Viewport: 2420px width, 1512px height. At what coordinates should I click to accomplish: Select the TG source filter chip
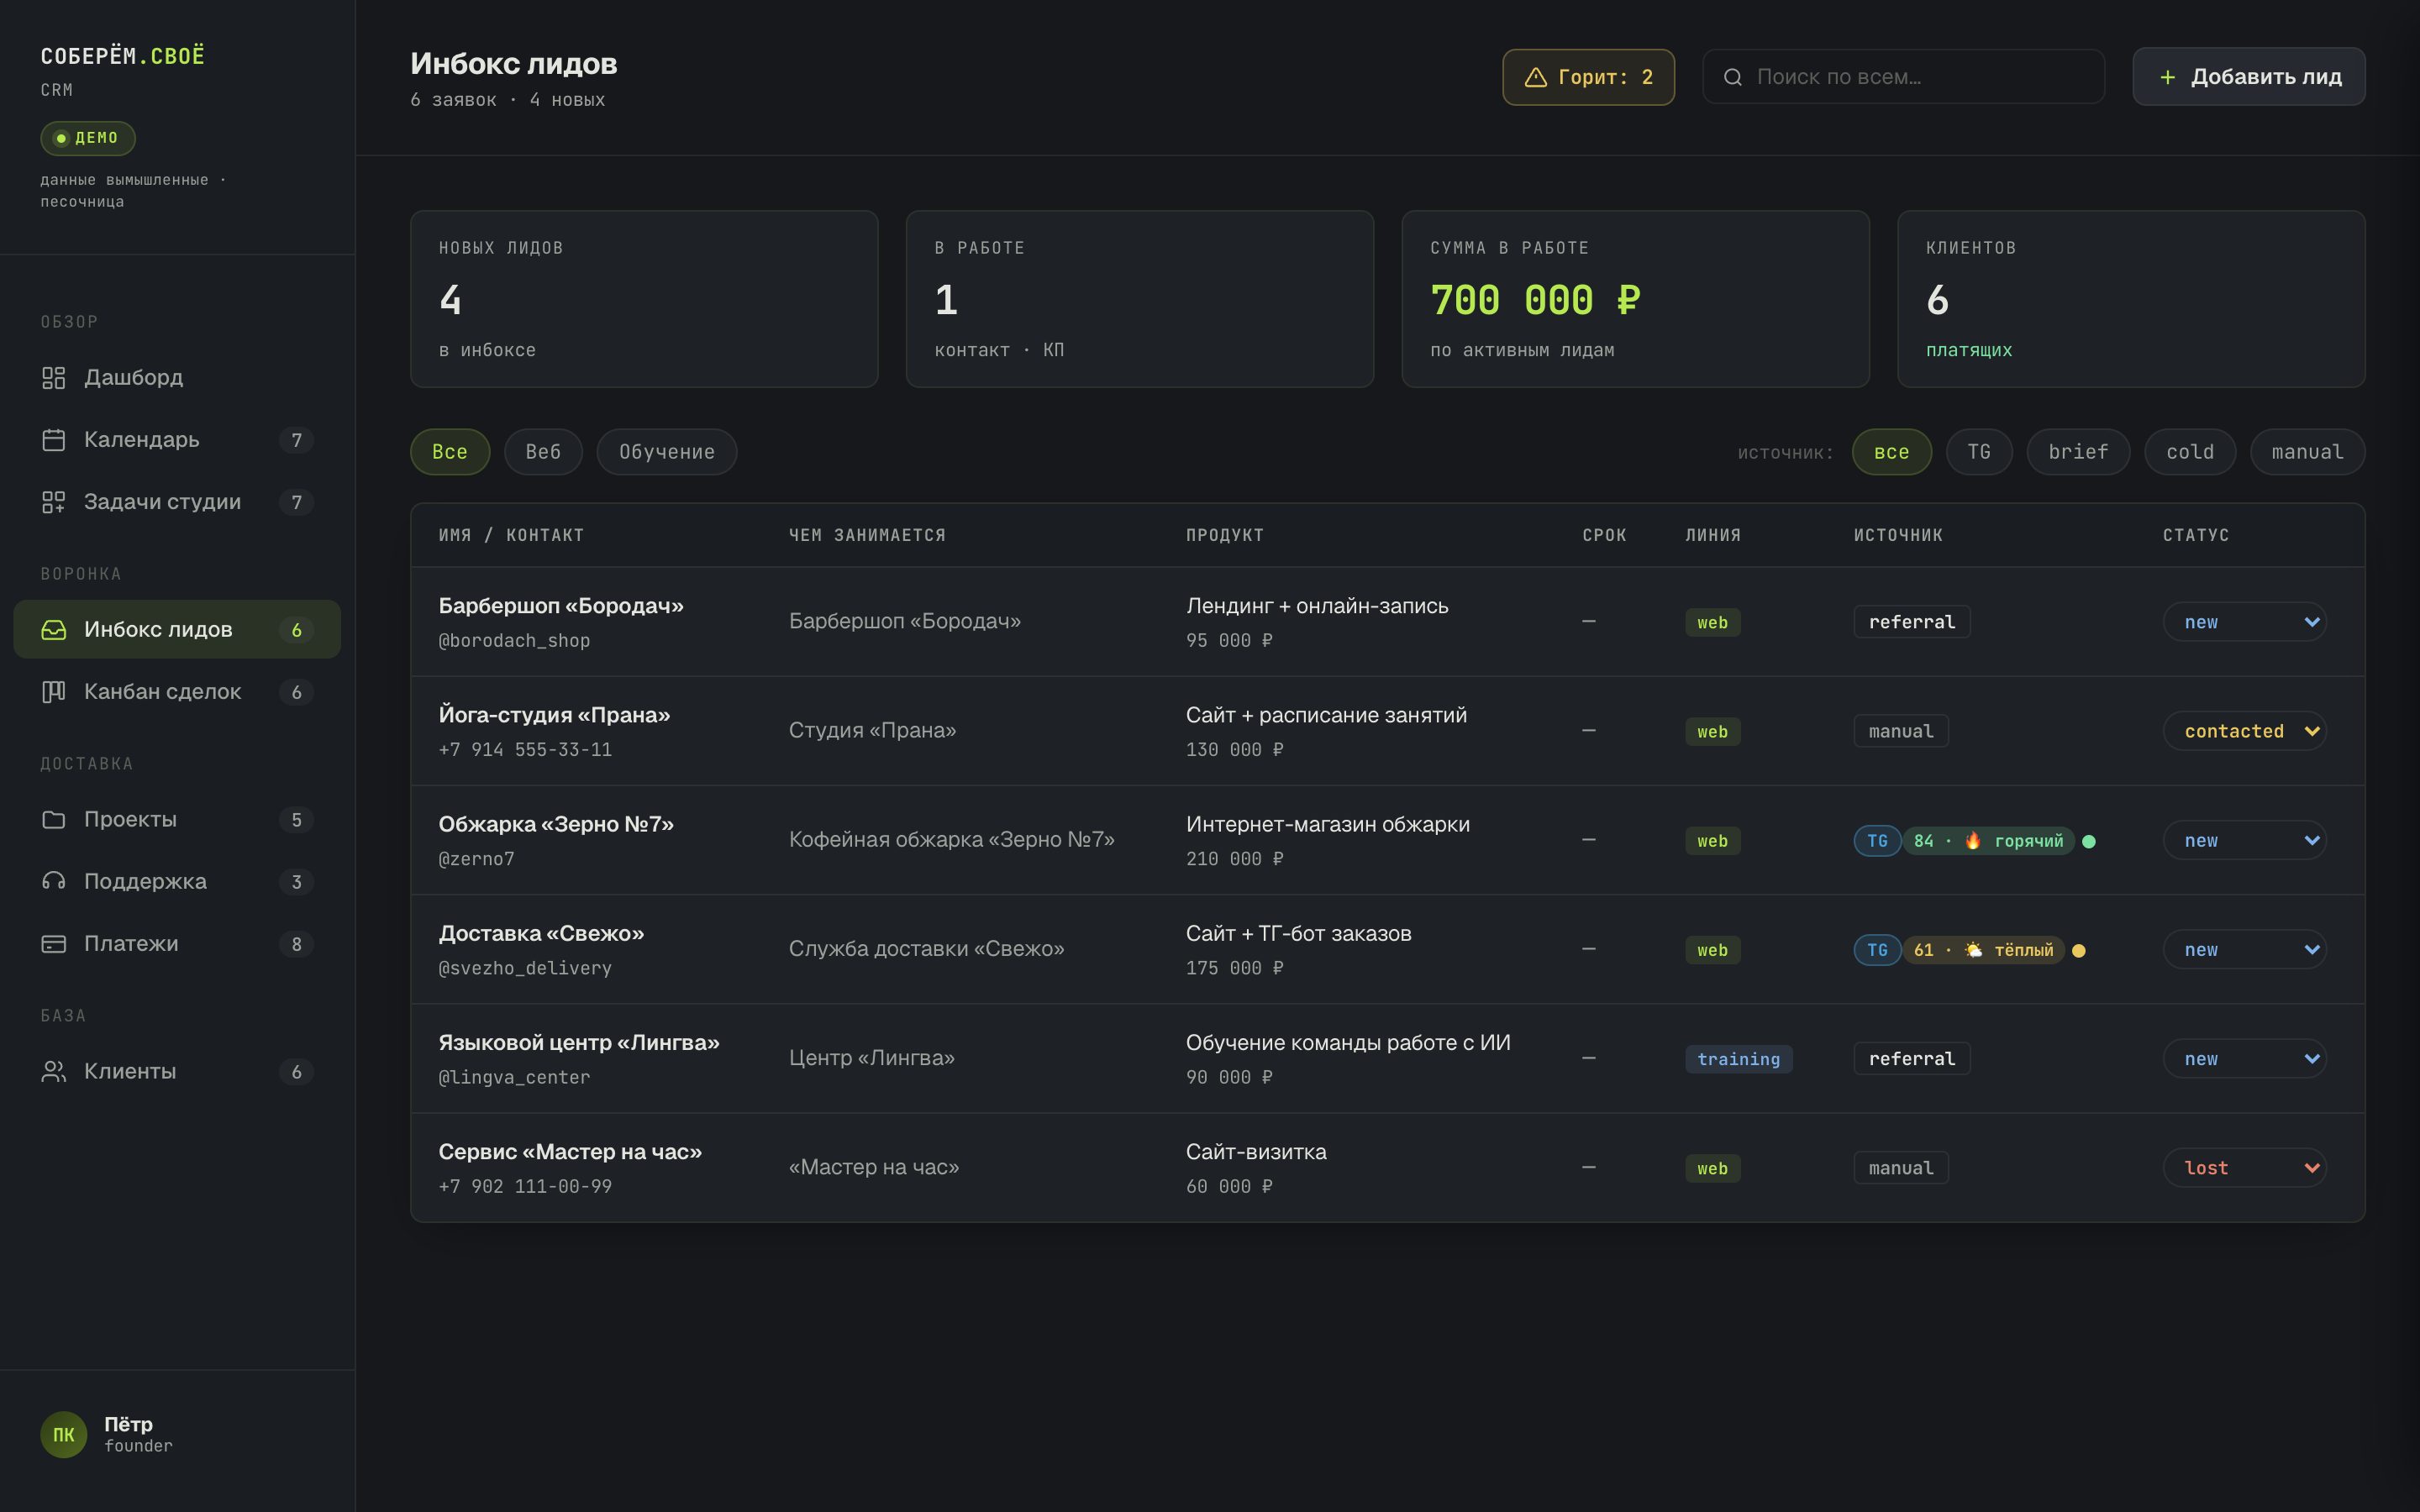(1979, 452)
